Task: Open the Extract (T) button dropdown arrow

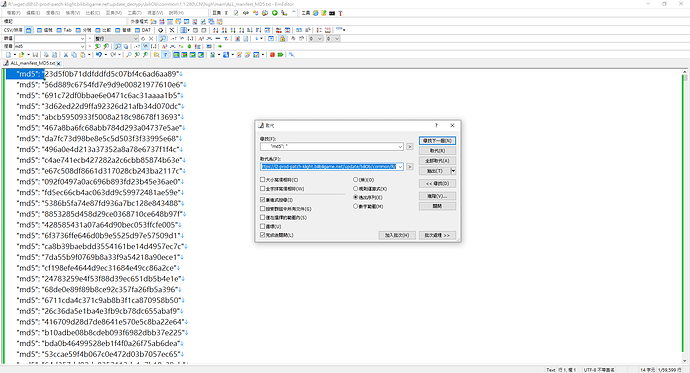Action: pyautogui.click(x=453, y=171)
